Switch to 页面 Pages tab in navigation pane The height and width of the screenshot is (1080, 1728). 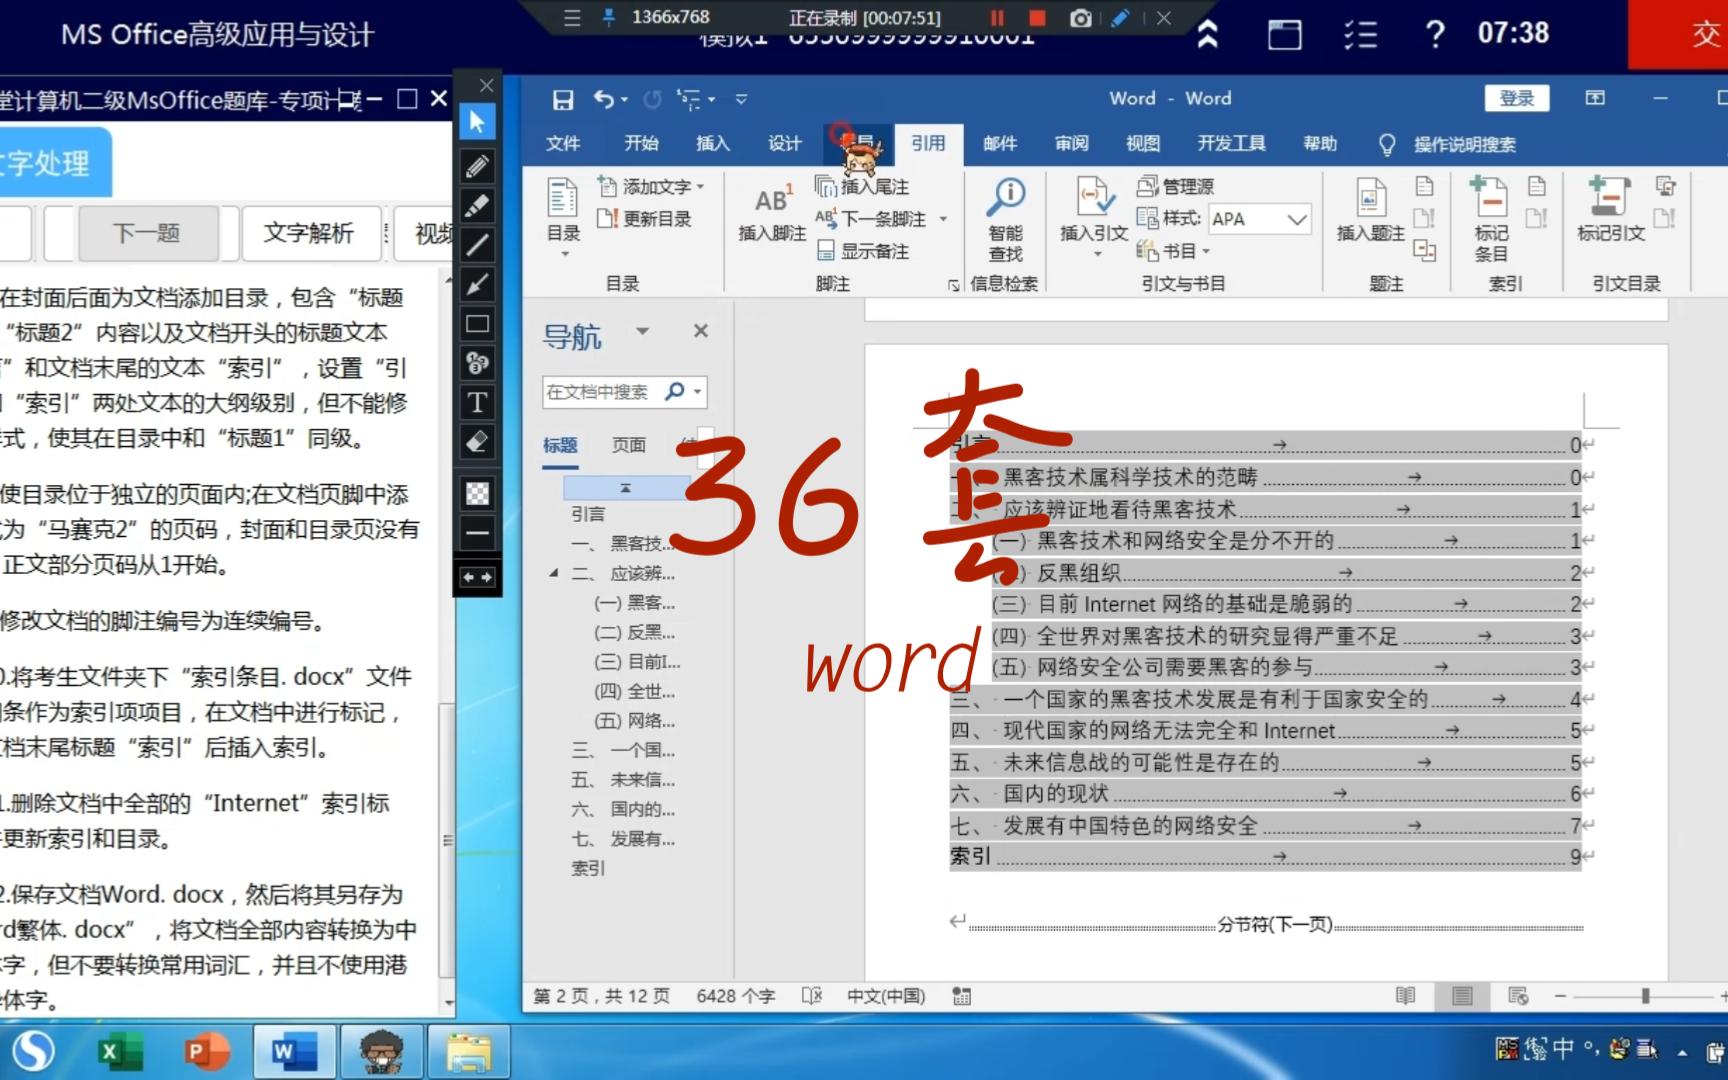pyautogui.click(x=629, y=445)
